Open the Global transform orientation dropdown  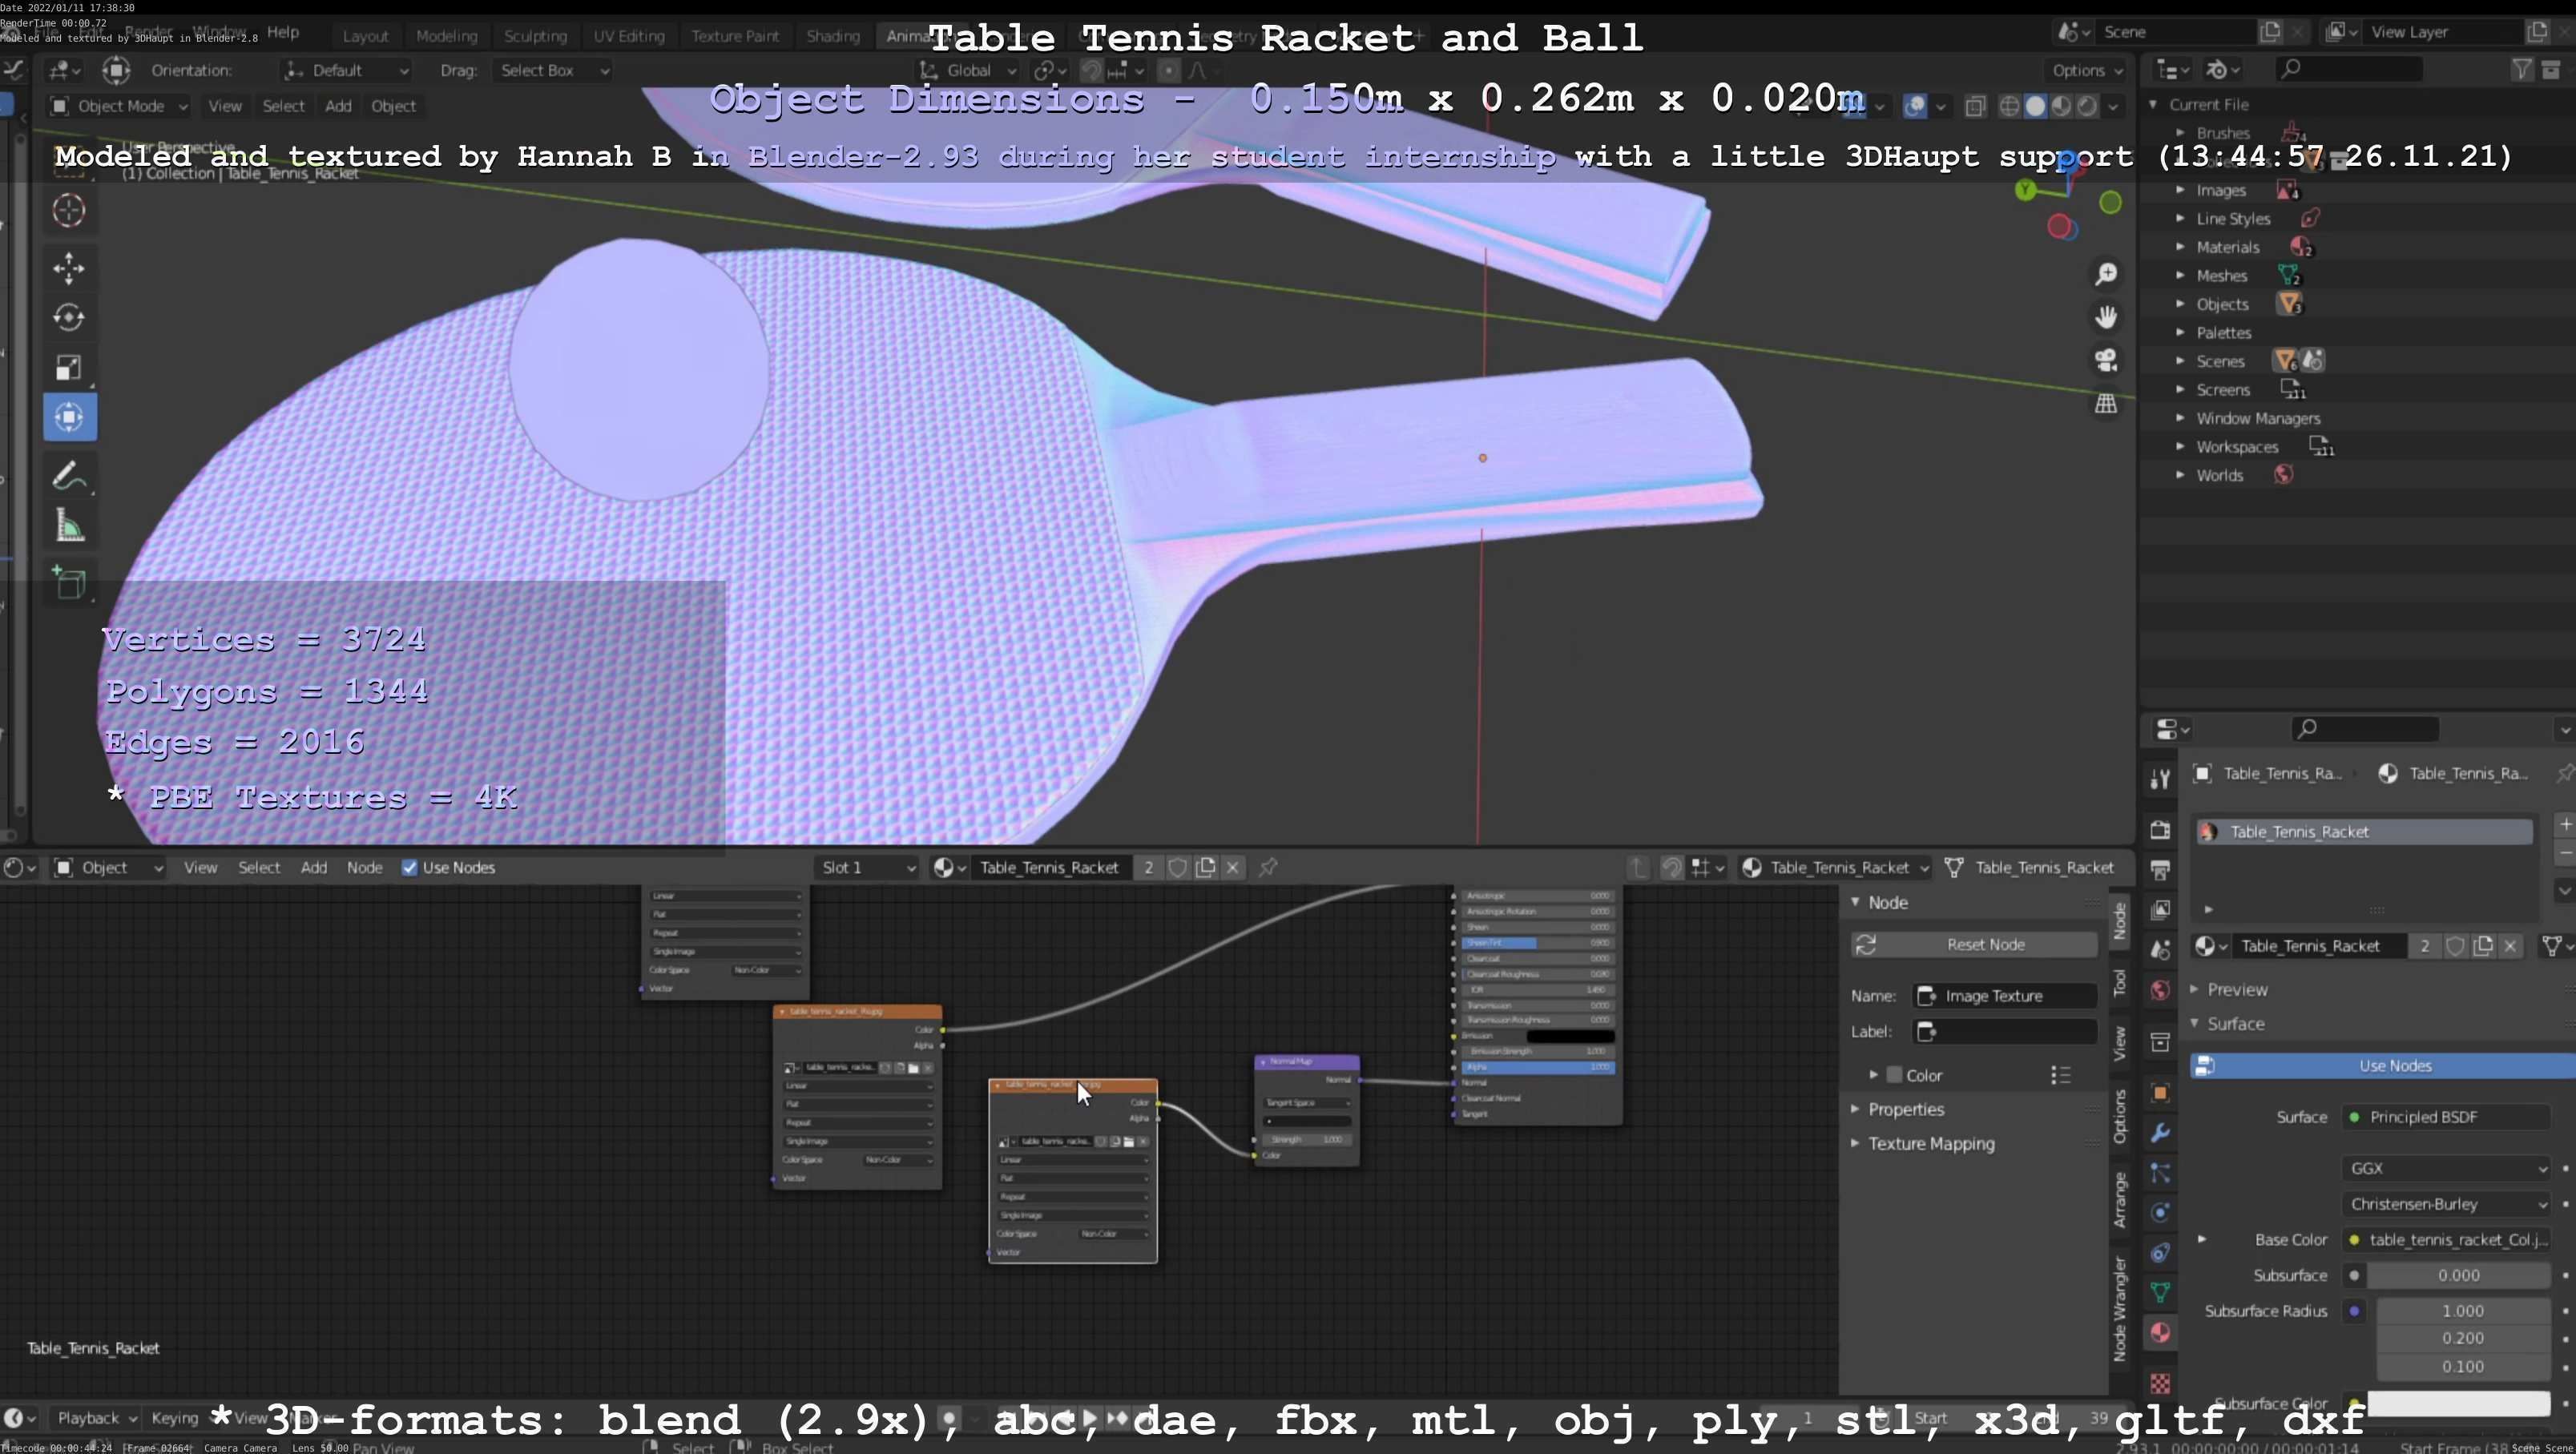pyautogui.click(x=967, y=70)
